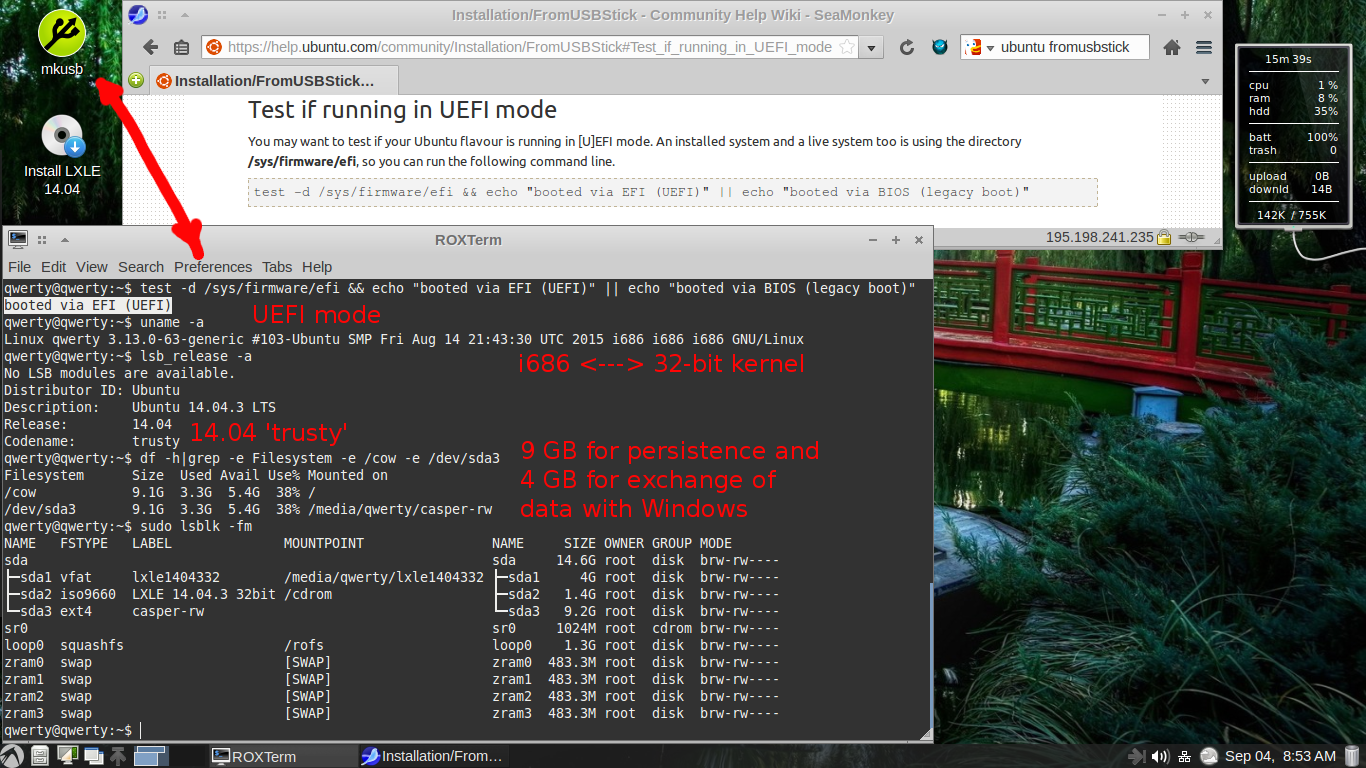Open the mkusb desktop icon
1366x768 pixels.
[x=62, y=43]
